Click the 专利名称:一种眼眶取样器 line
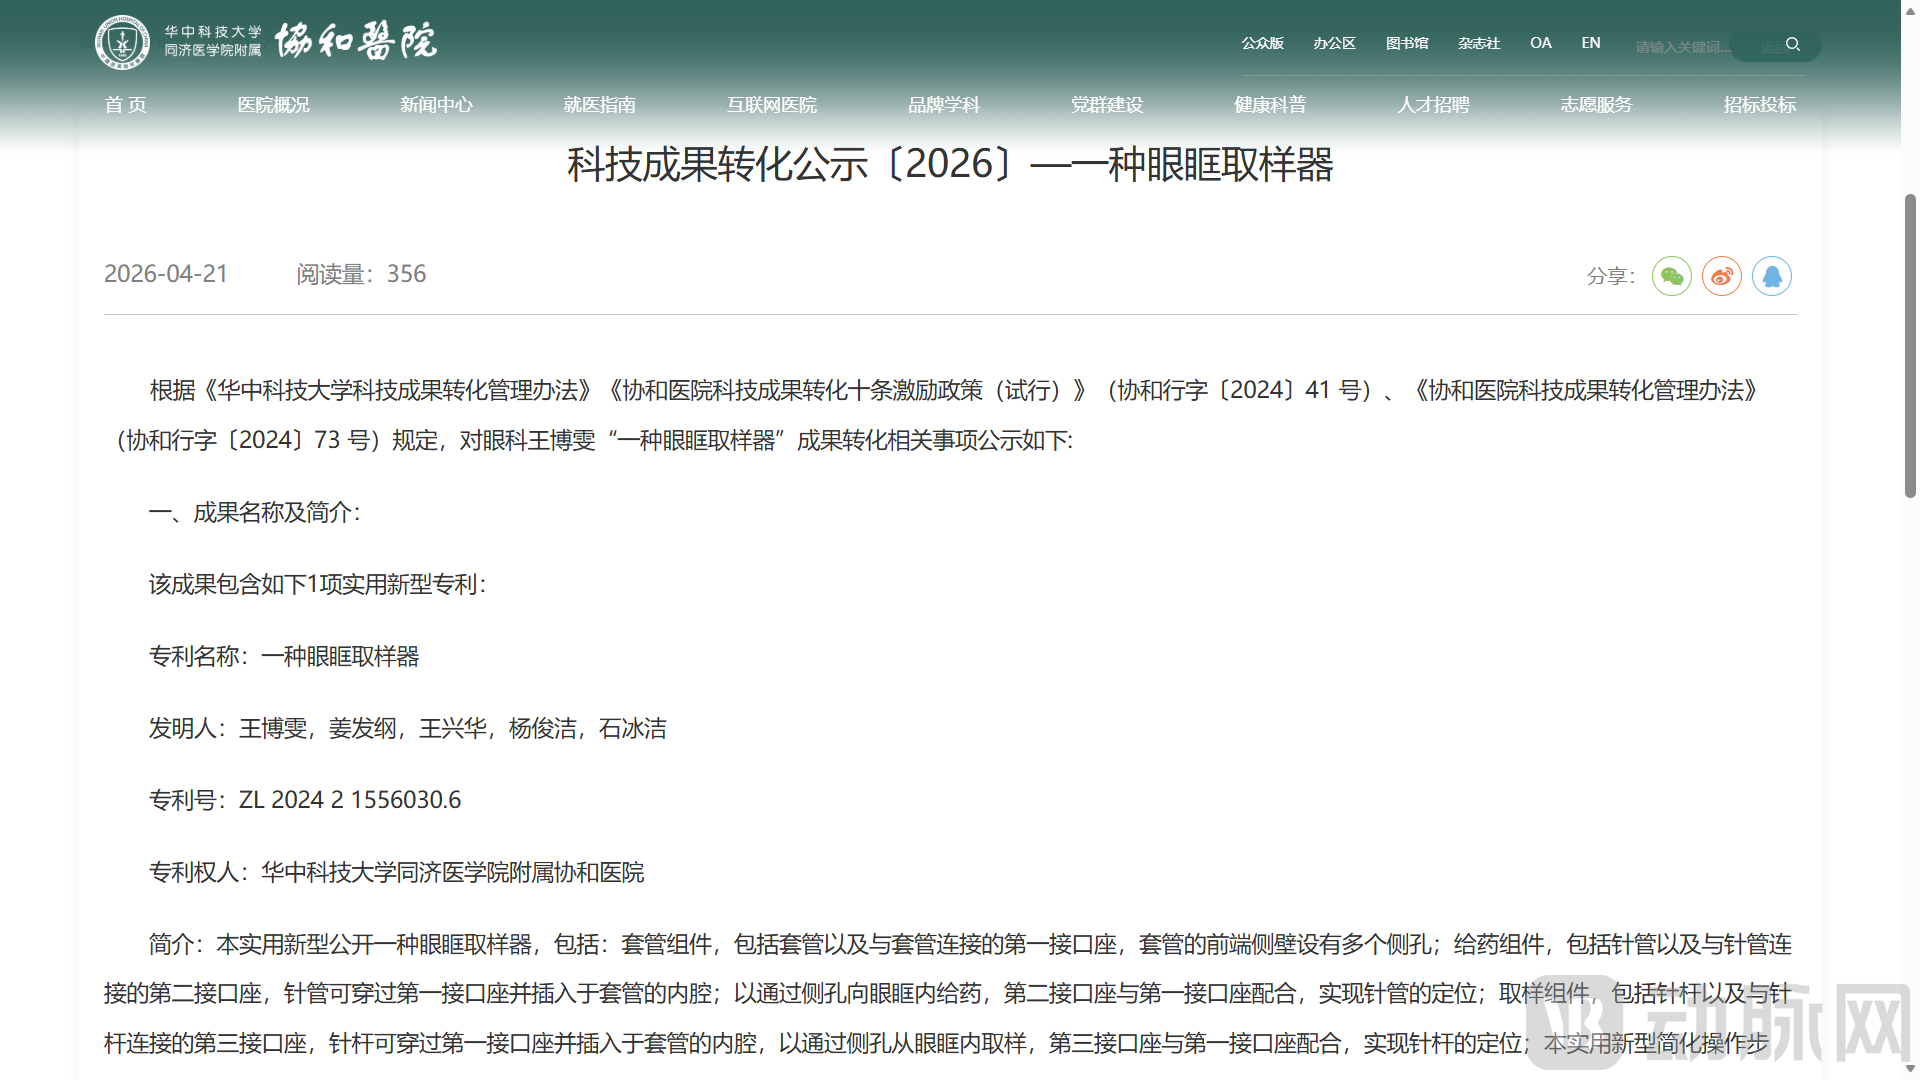The height and width of the screenshot is (1080, 1920). (x=284, y=656)
